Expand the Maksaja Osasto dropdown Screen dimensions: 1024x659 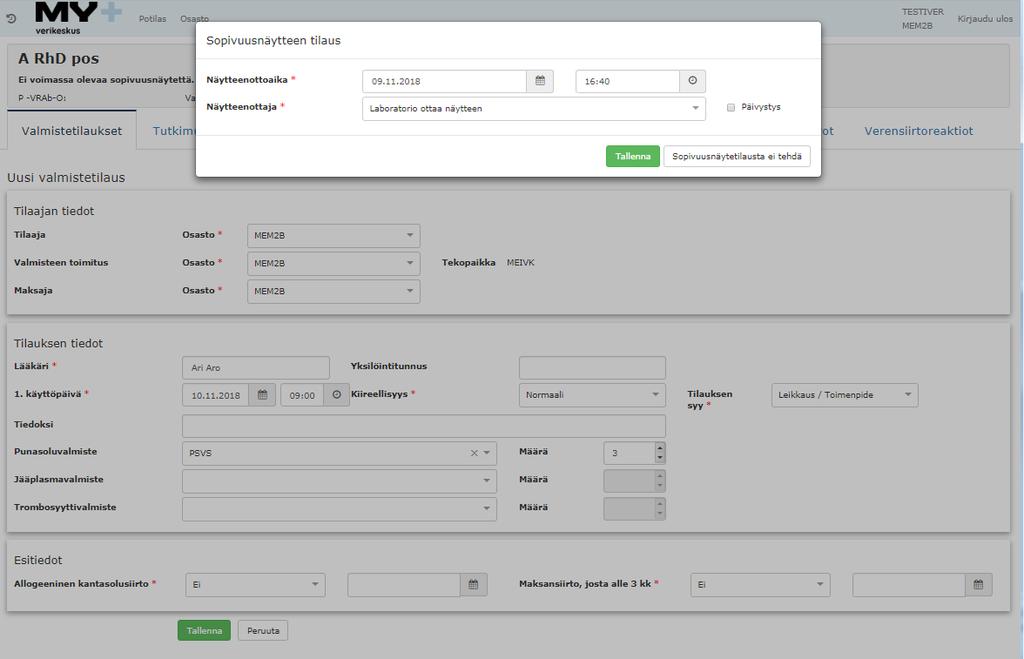coord(333,291)
